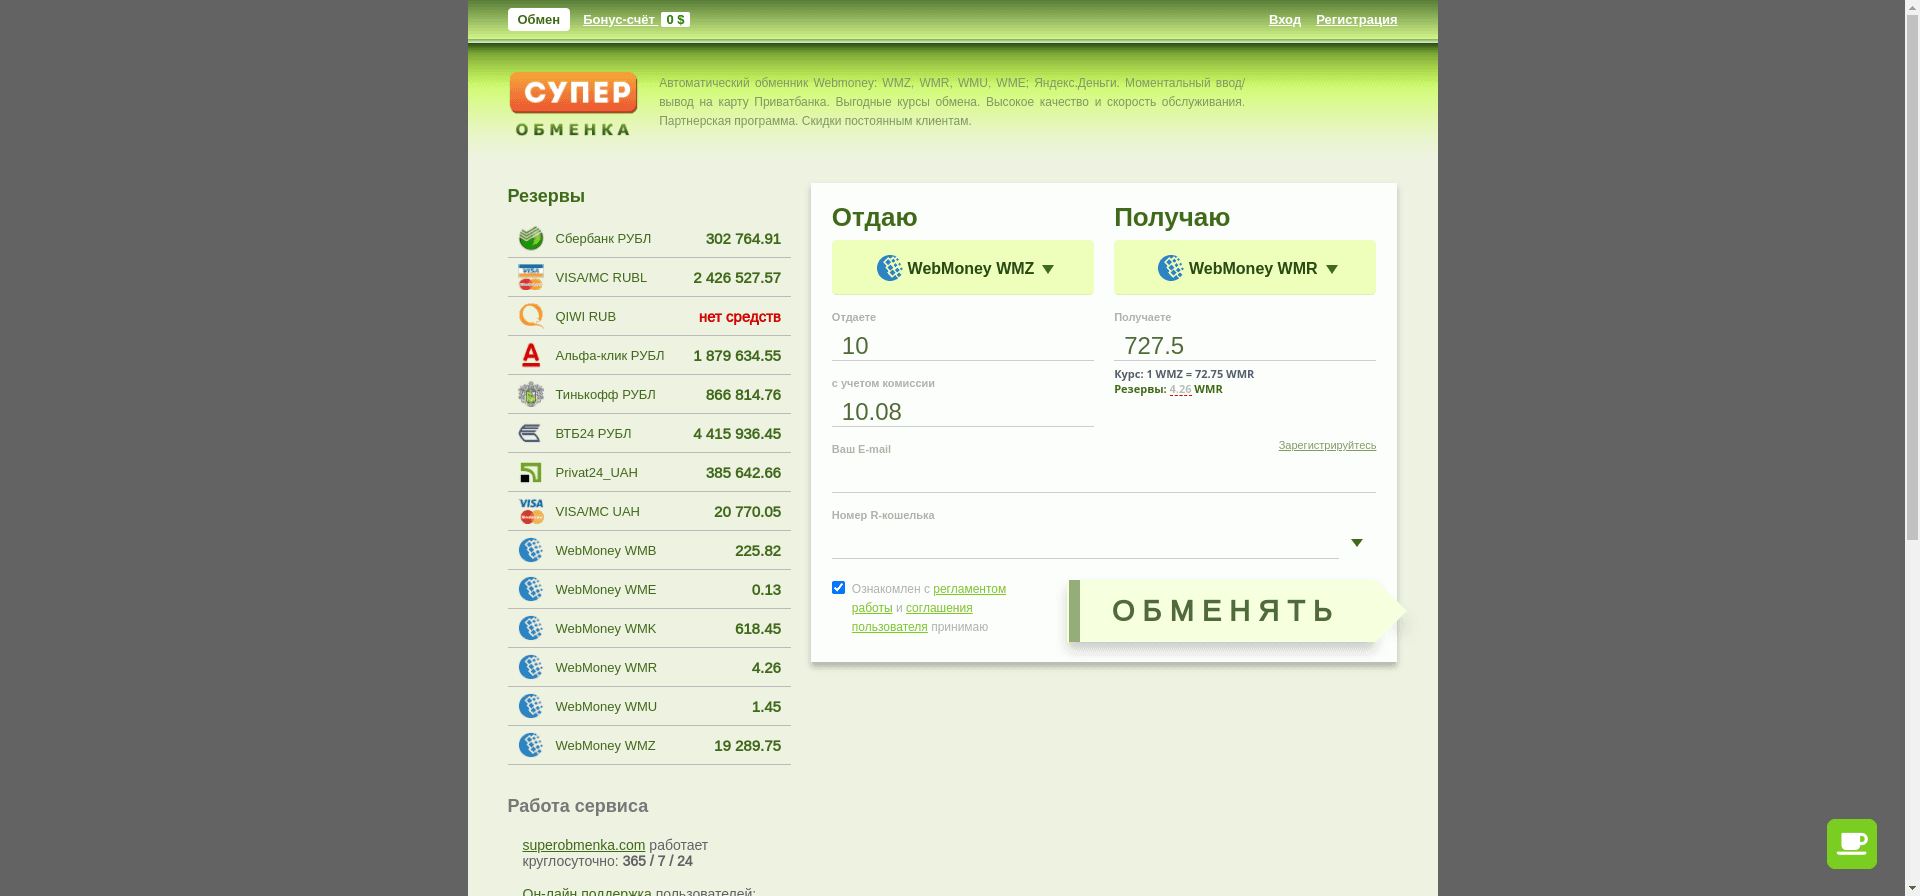The image size is (1920, 896).
Task: Click the Получаете amount field
Action: (1244, 345)
